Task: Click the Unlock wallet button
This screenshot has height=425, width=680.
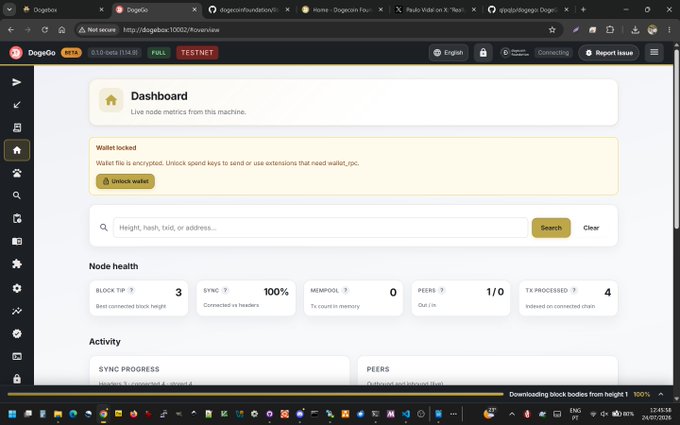Action: pos(125,181)
